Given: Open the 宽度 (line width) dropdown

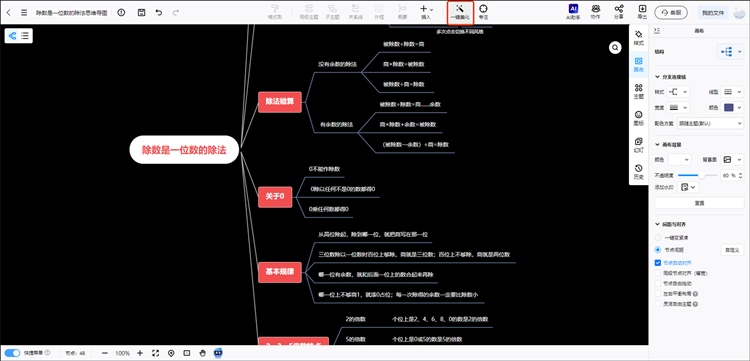Looking at the screenshot, I should click(678, 108).
